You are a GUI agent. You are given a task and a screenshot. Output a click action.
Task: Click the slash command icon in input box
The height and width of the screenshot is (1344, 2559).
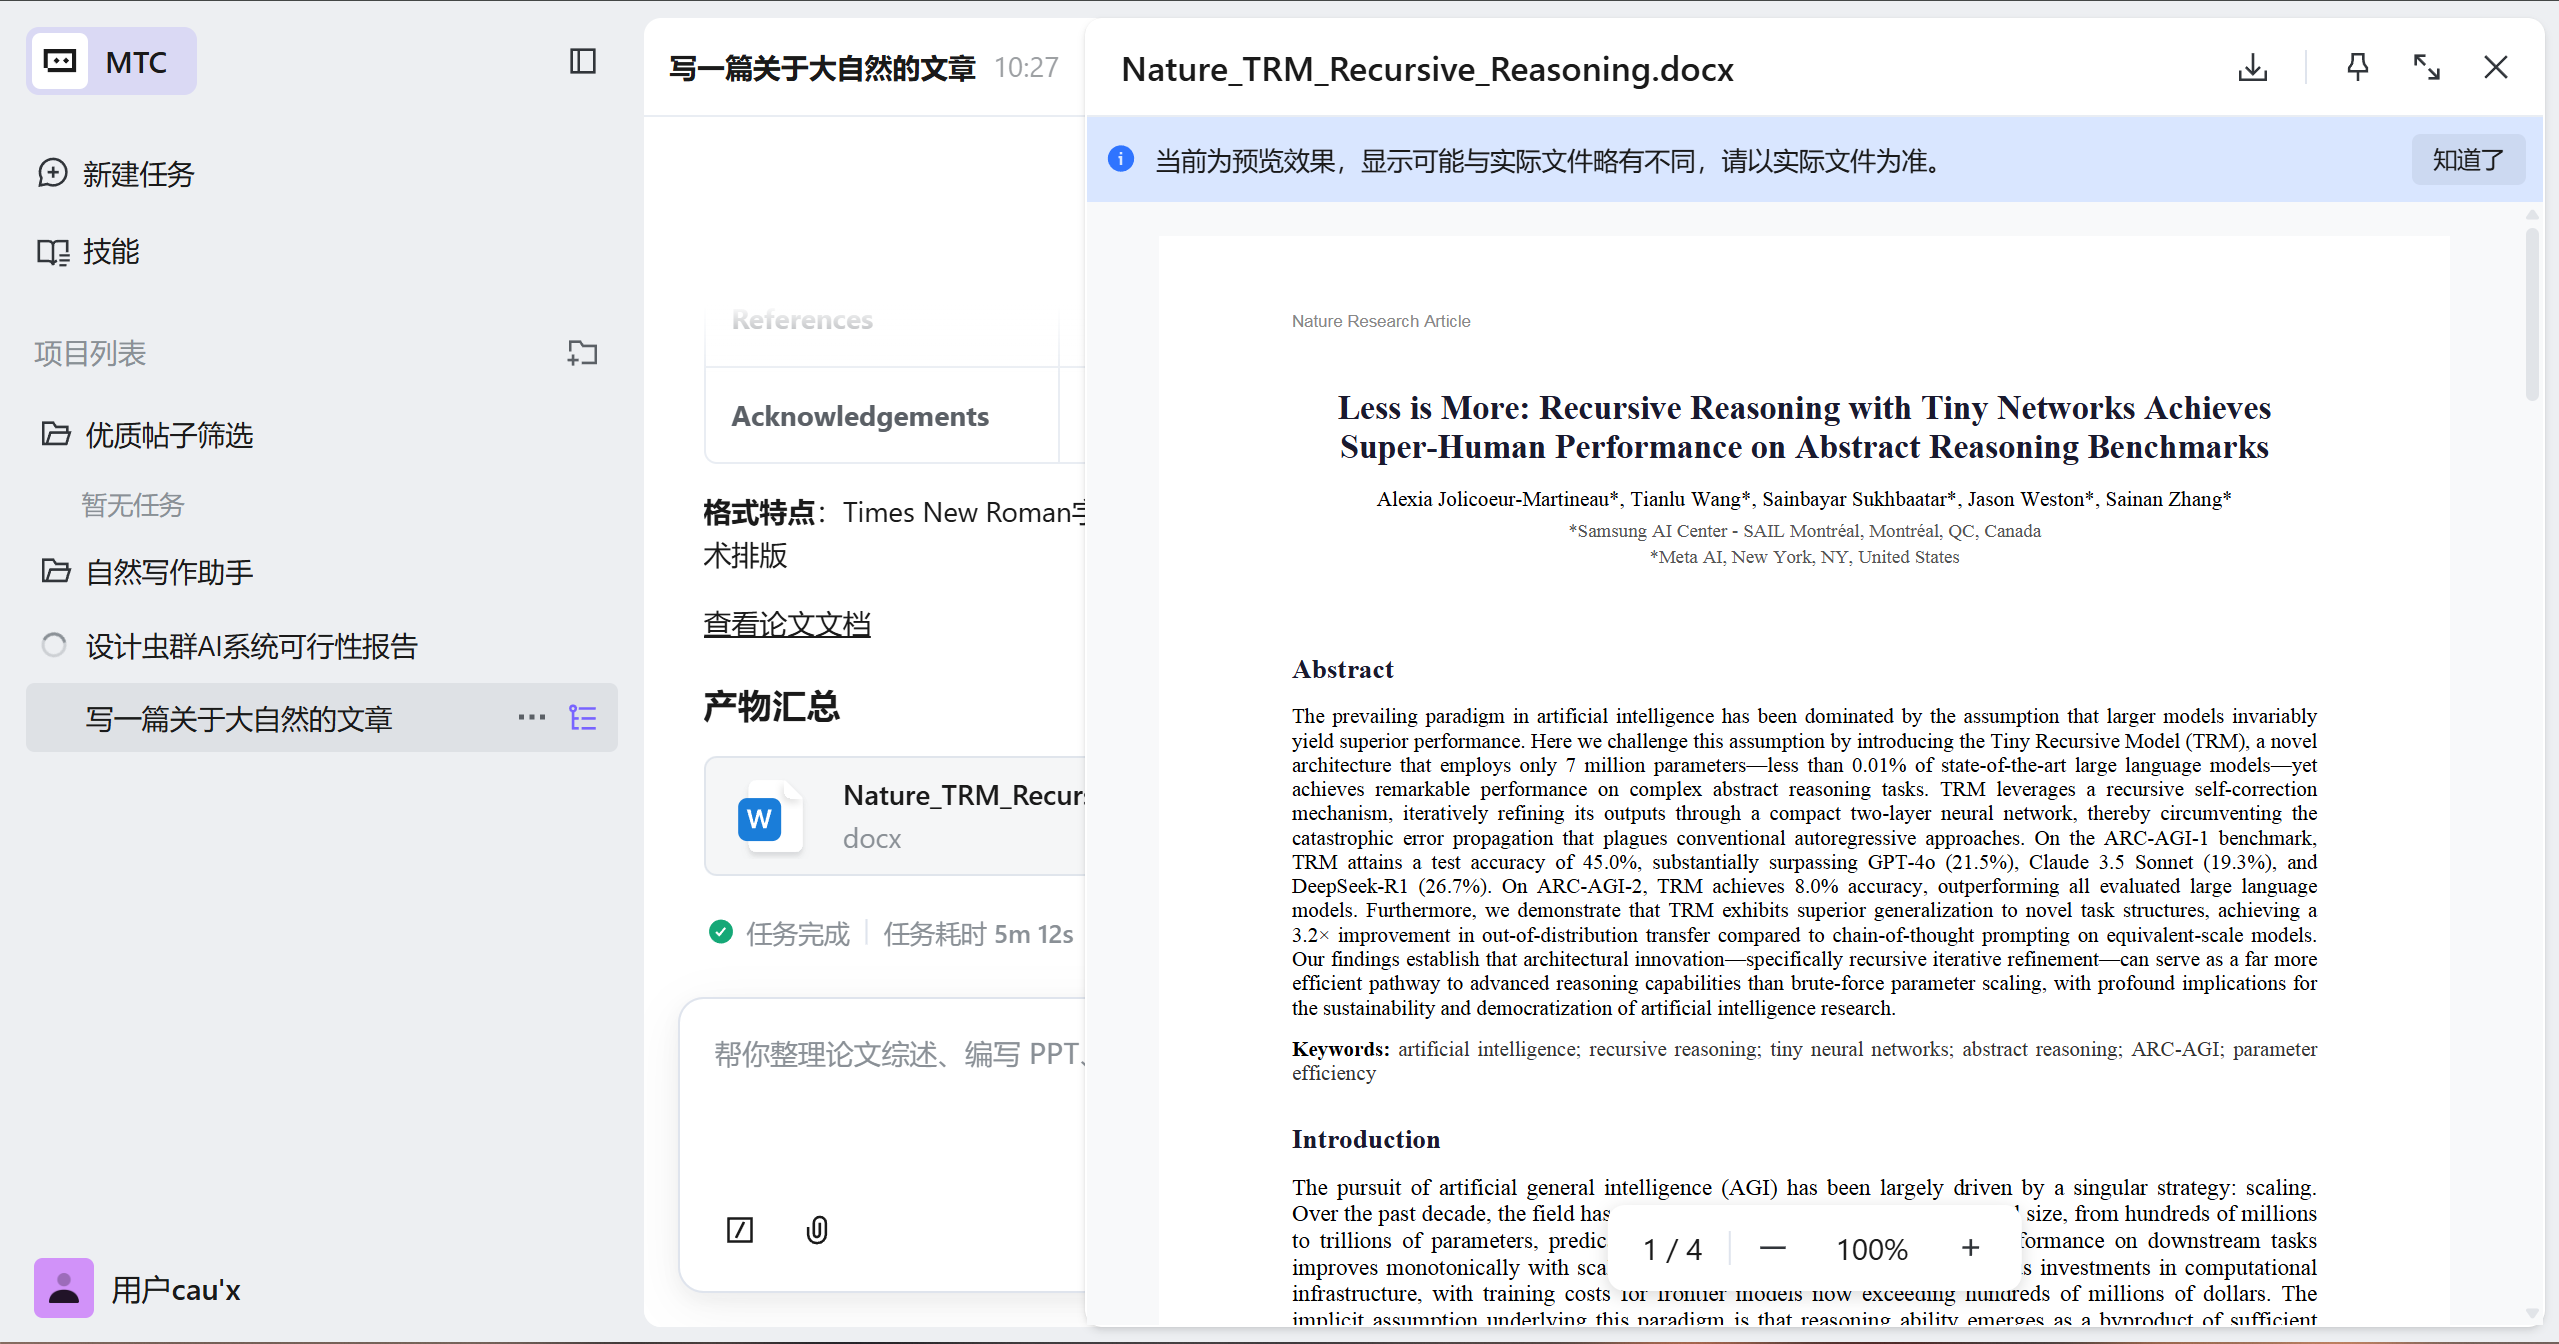tap(740, 1230)
